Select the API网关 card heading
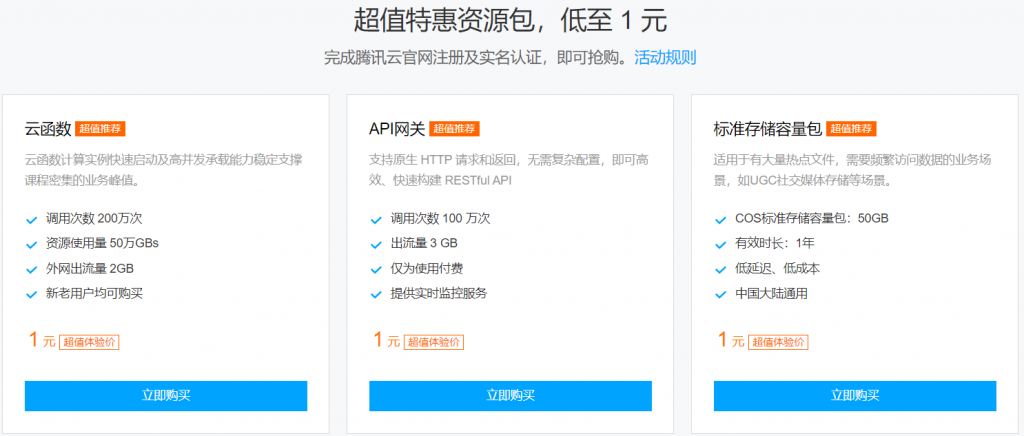The image size is (1024, 436). point(397,129)
